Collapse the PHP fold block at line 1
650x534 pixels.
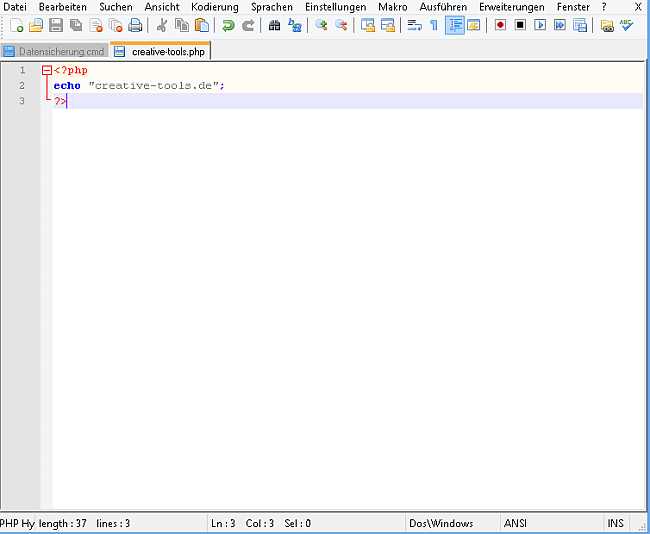pos(47,70)
